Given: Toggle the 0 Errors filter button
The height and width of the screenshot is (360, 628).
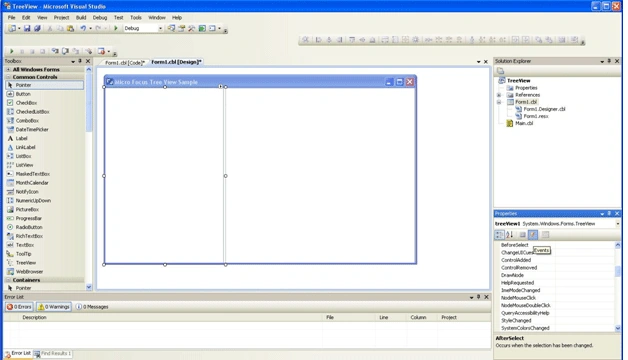Looking at the screenshot, I should [x=19, y=307].
